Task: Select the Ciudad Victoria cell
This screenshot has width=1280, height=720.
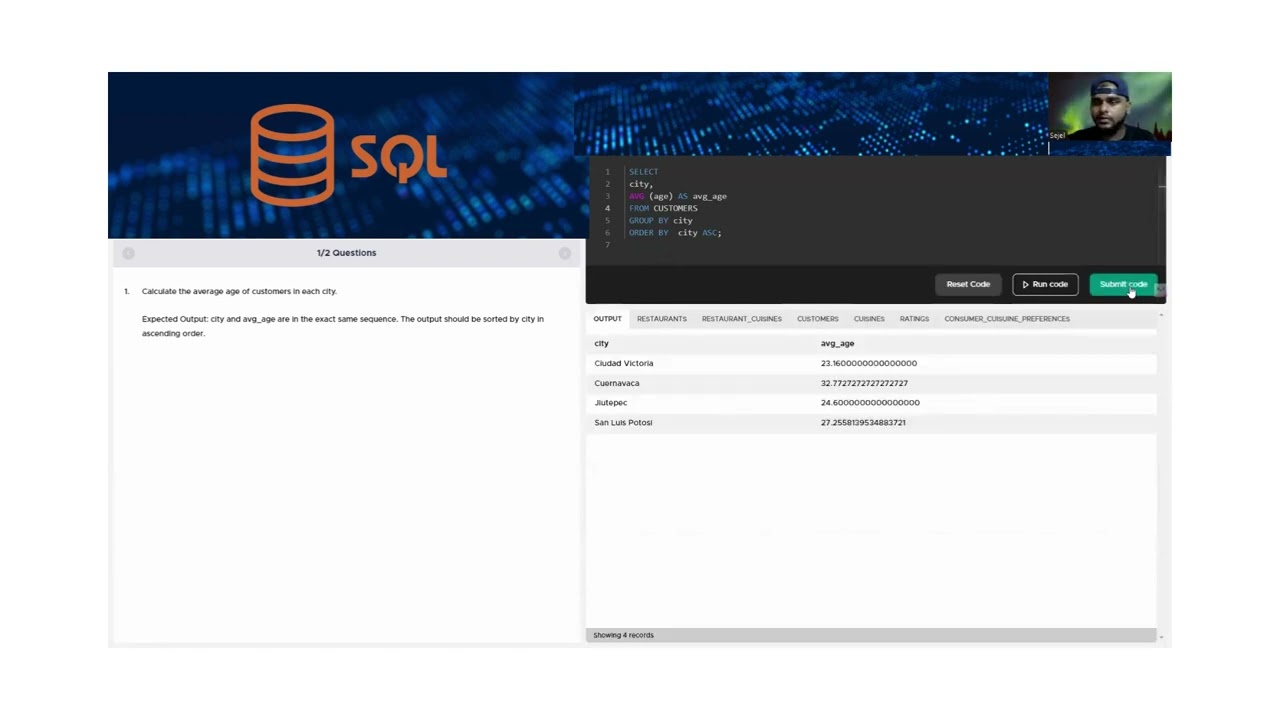Action: [624, 363]
